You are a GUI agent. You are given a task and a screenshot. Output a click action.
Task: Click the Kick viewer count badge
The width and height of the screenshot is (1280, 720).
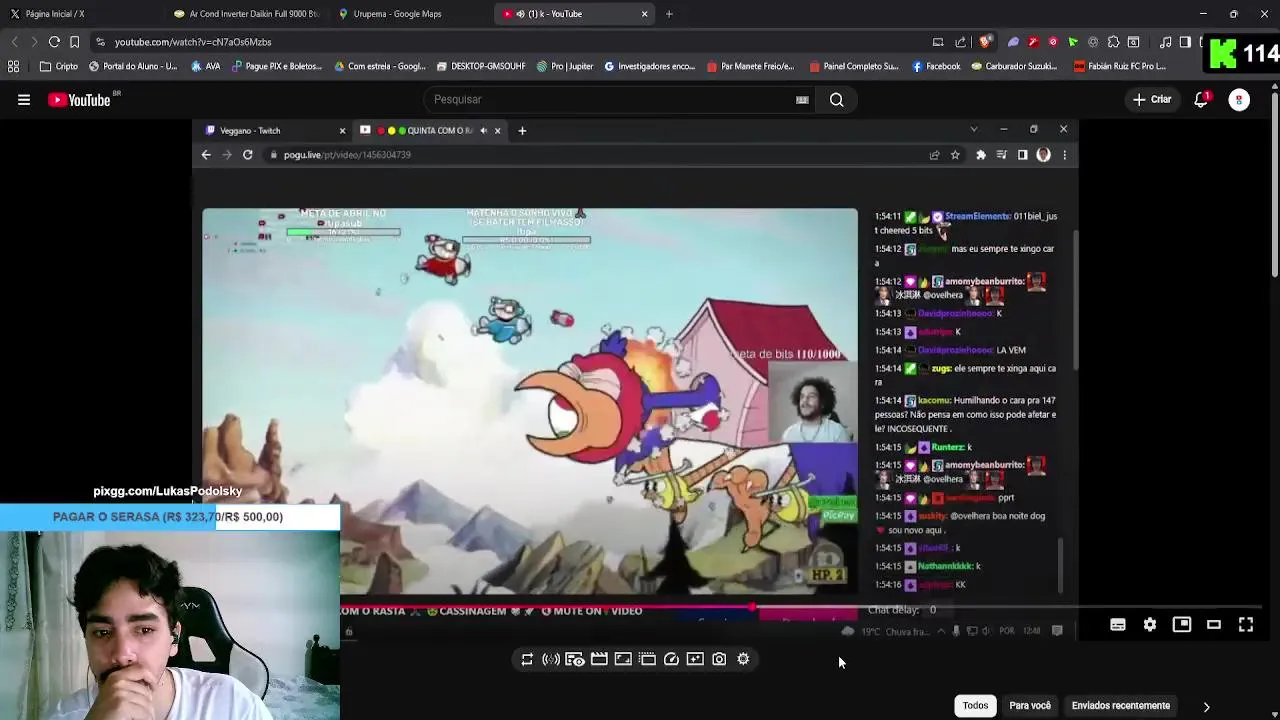pyautogui.click(x=1243, y=53)
